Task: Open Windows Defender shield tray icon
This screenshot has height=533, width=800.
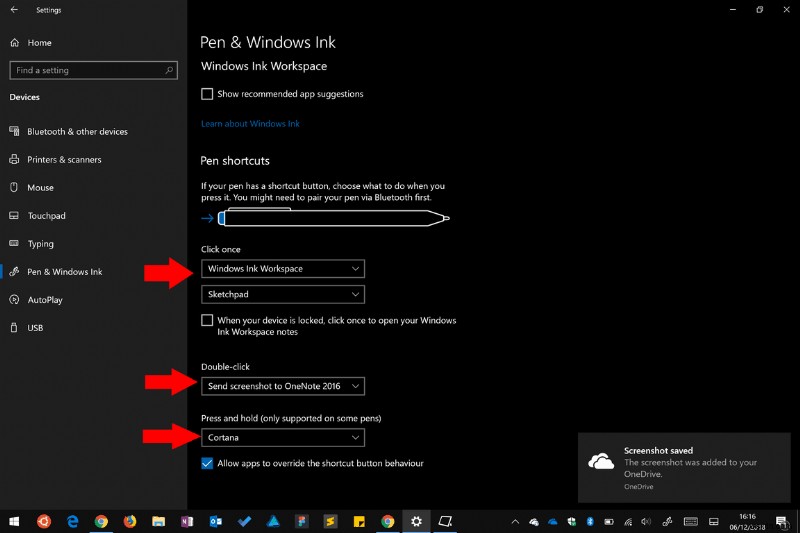Action: coord(571,521)
